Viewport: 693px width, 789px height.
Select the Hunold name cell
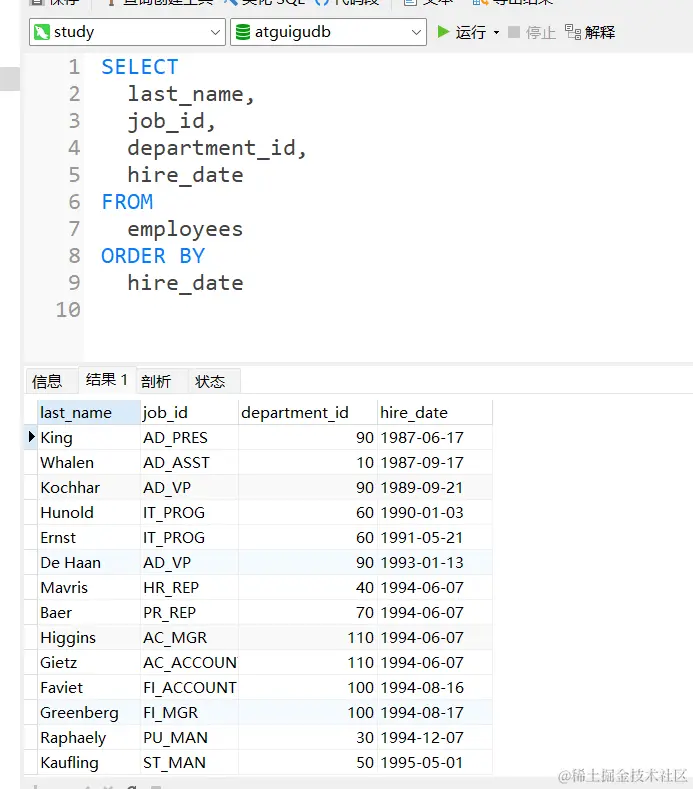coord(89,513)
